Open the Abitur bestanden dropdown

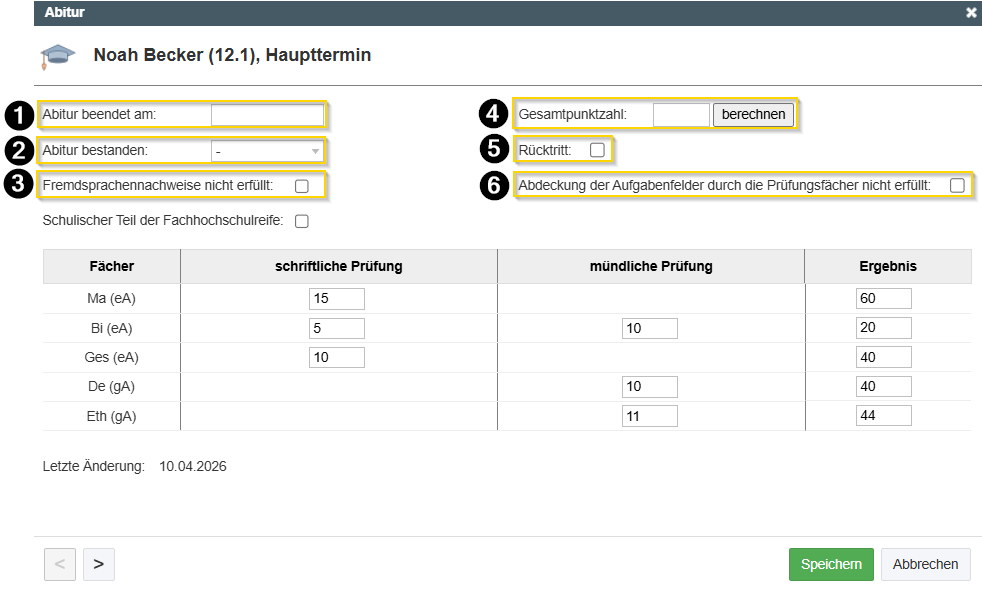268,151
